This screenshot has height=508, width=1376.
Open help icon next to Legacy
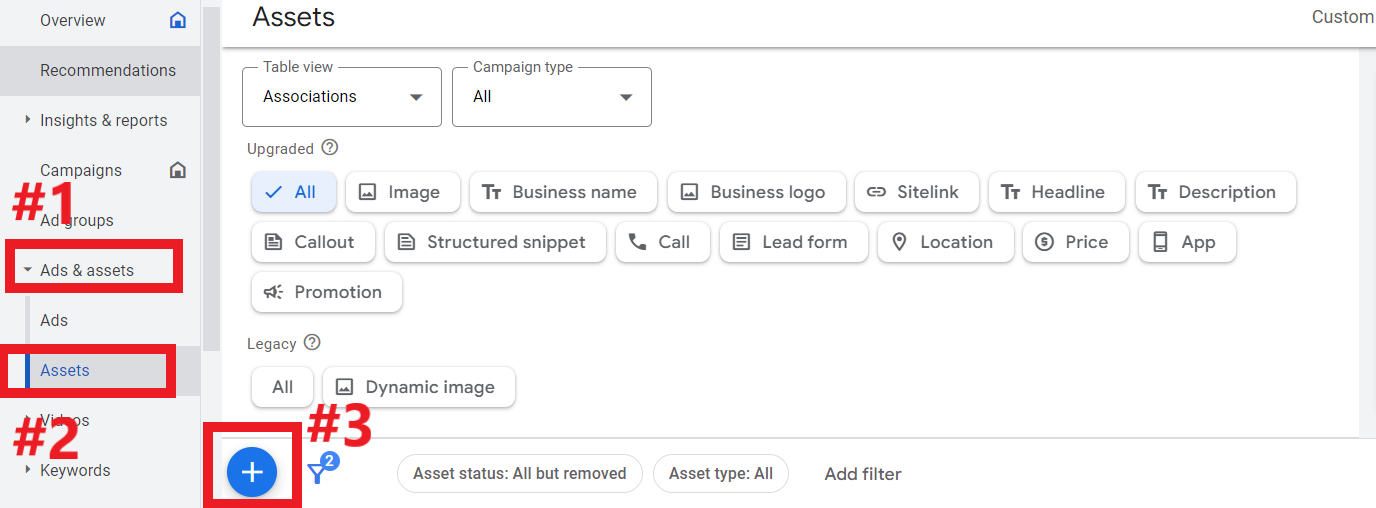312,343
